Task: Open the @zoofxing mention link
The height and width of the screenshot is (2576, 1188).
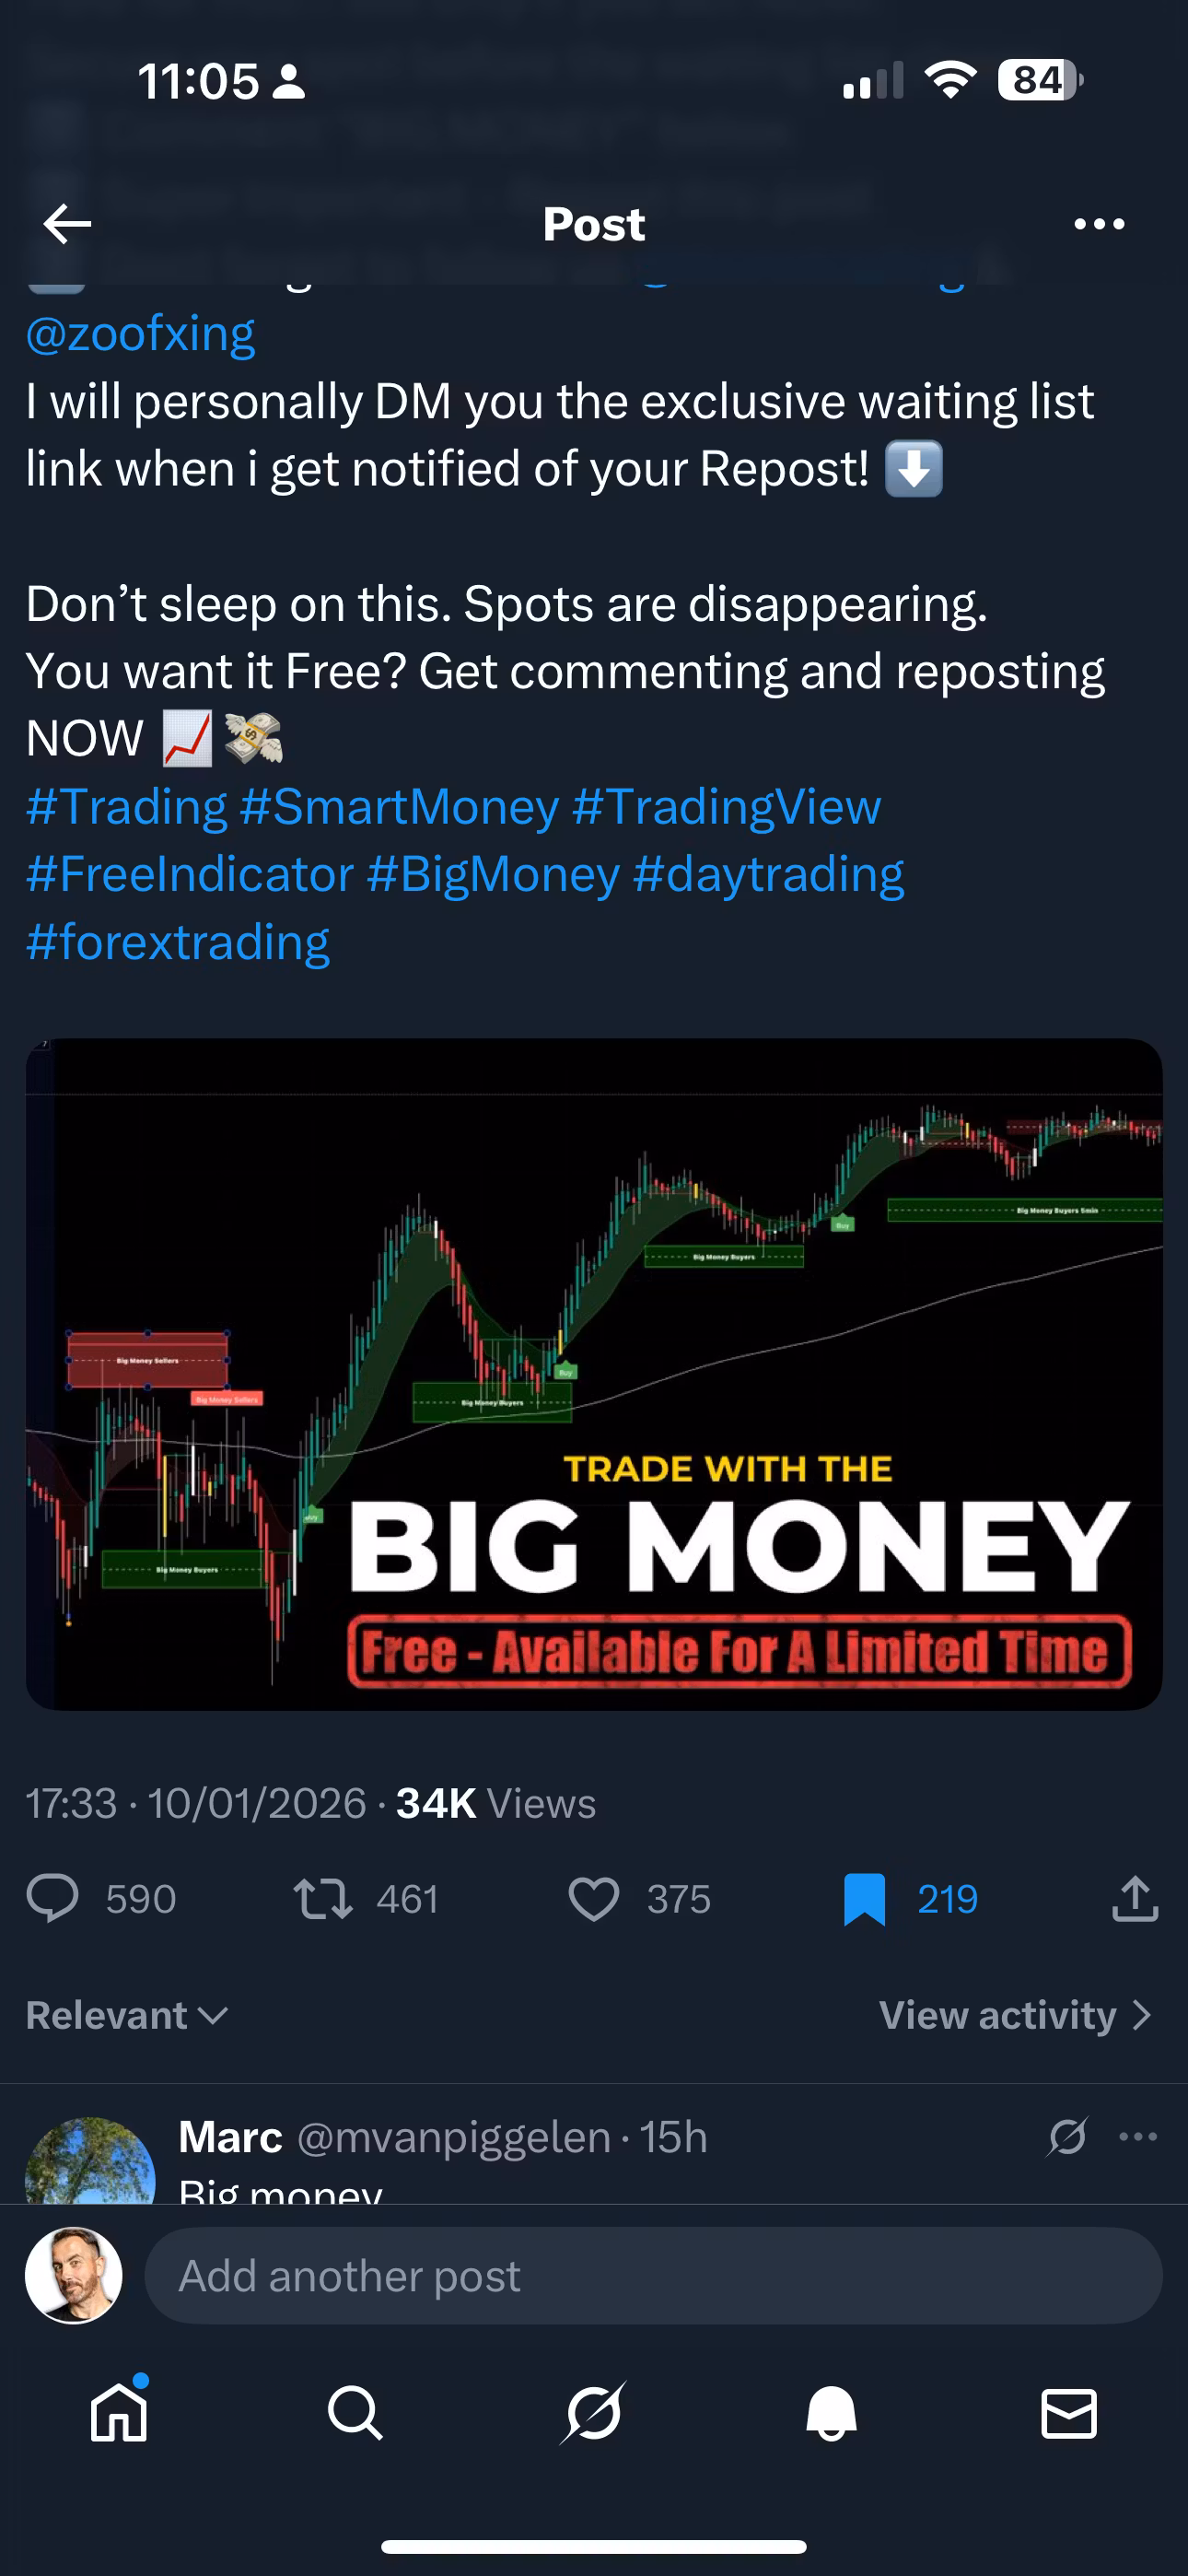Action: (140, 334)
